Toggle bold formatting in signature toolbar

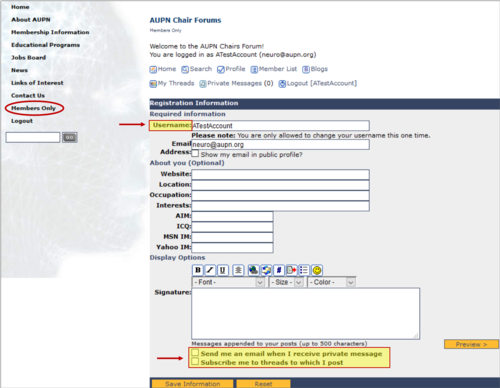(198, 270)
